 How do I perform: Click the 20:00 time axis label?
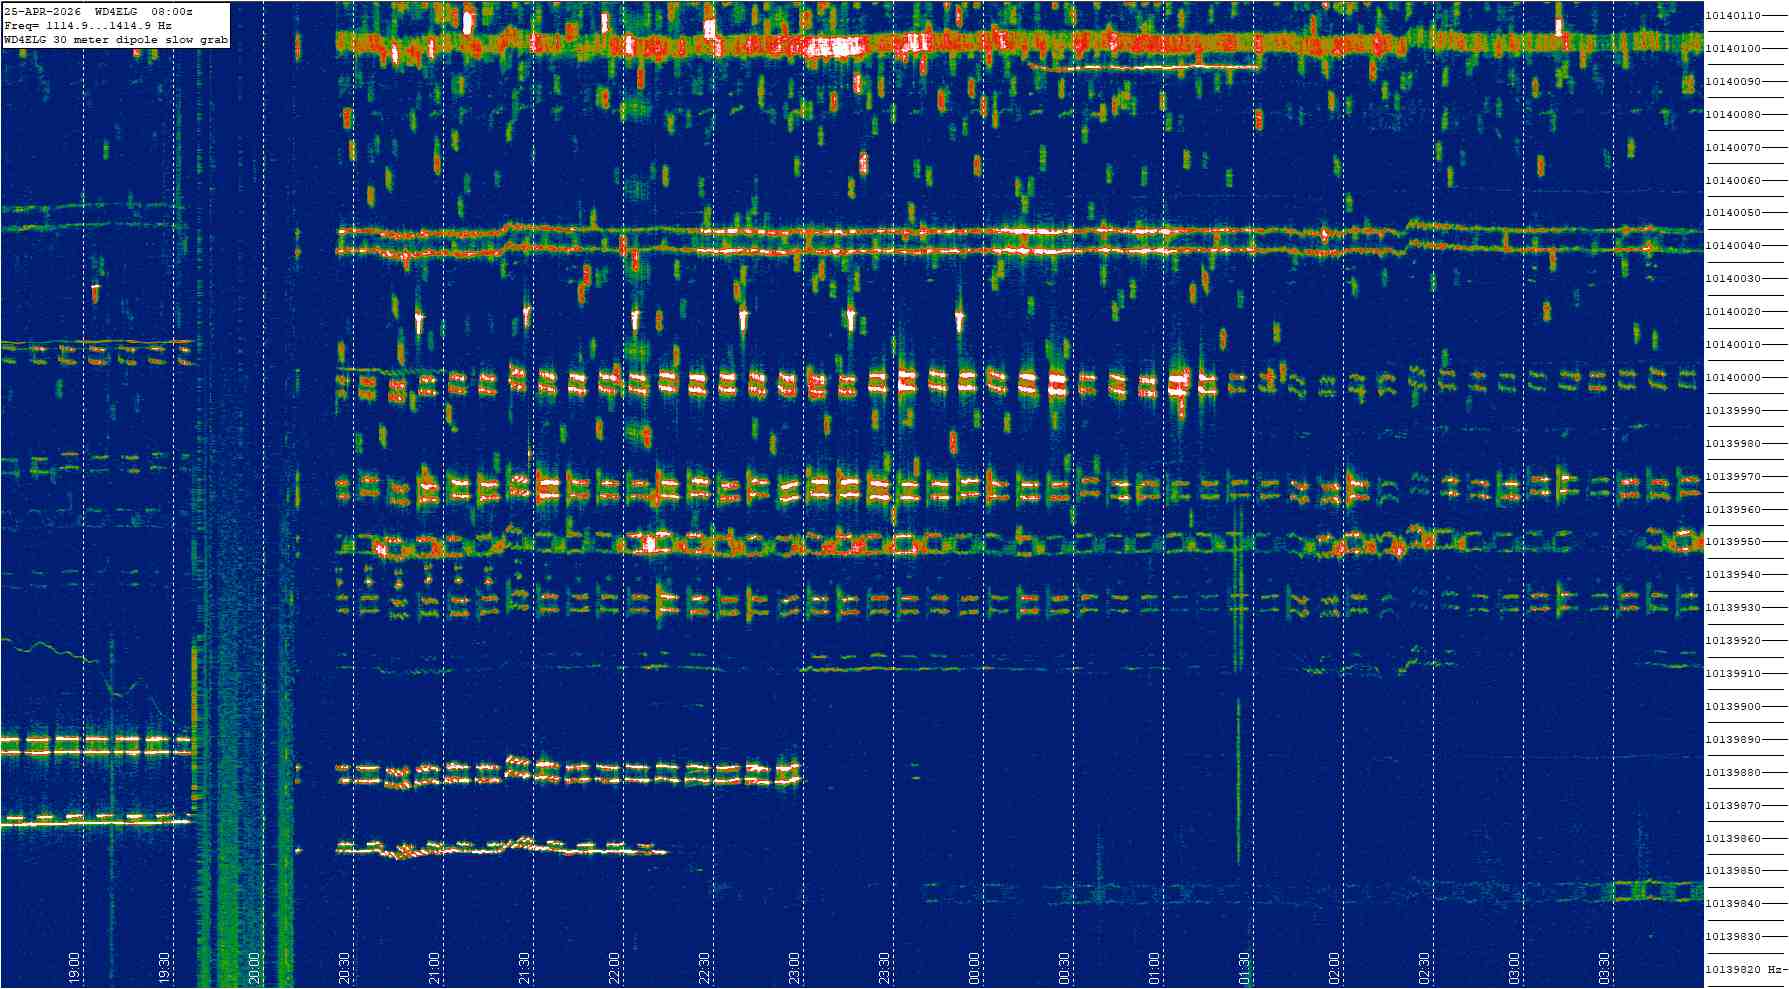tap(254, 968)
